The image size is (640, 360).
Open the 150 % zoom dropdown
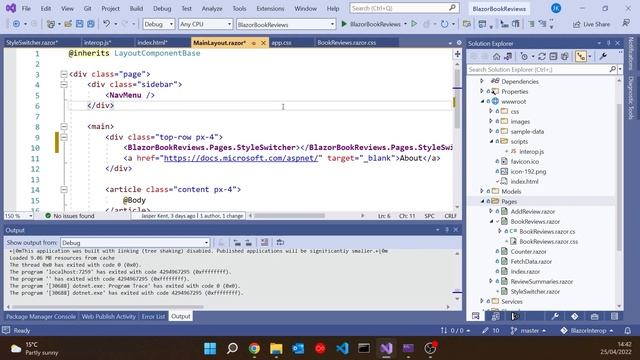[18, 216]
